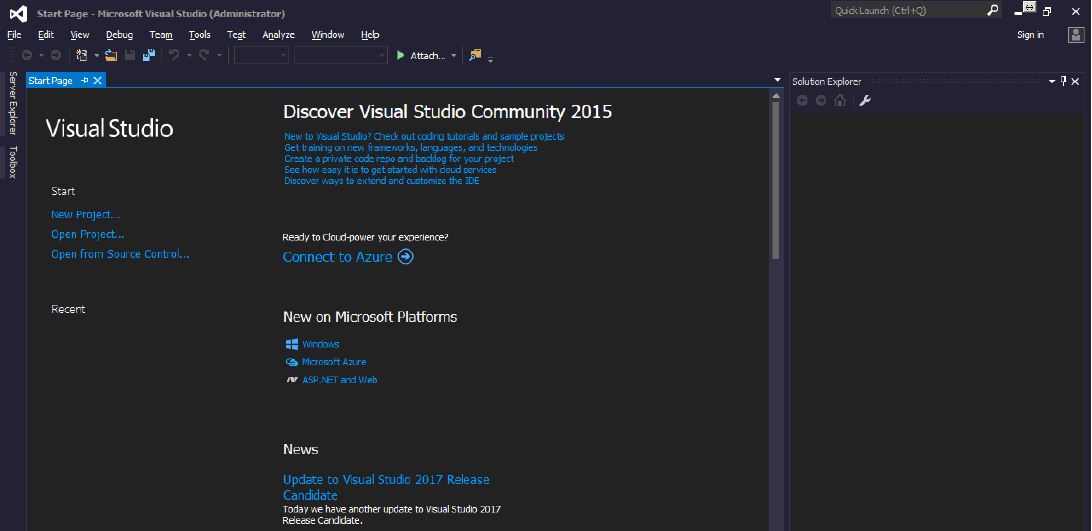Open Update to Visual Studio 2017 news link
1092x531 pixels.
(386, 487)
